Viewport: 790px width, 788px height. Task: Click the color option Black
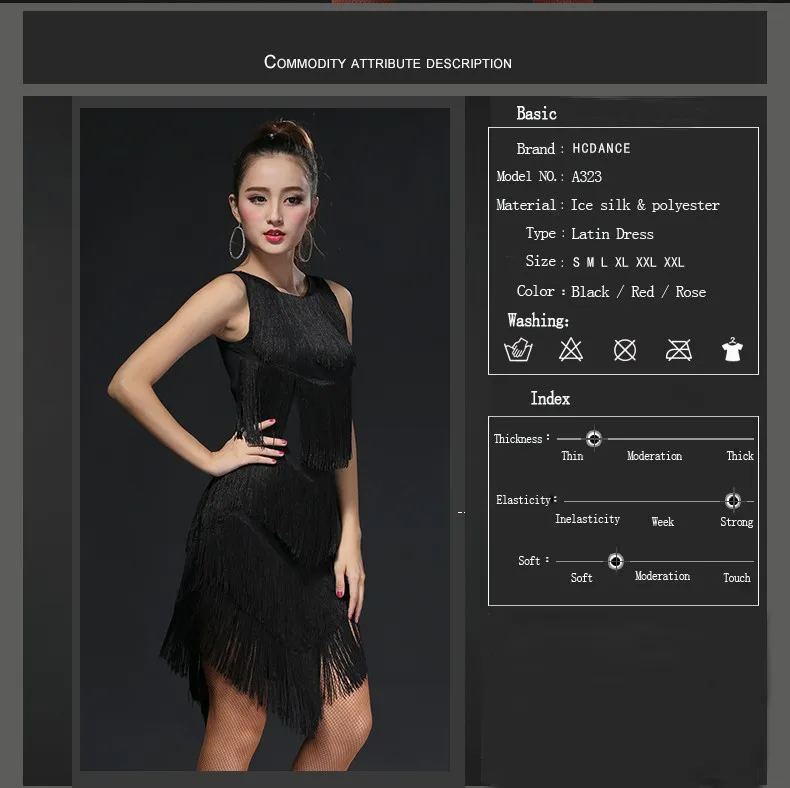[x=590, y=292]
